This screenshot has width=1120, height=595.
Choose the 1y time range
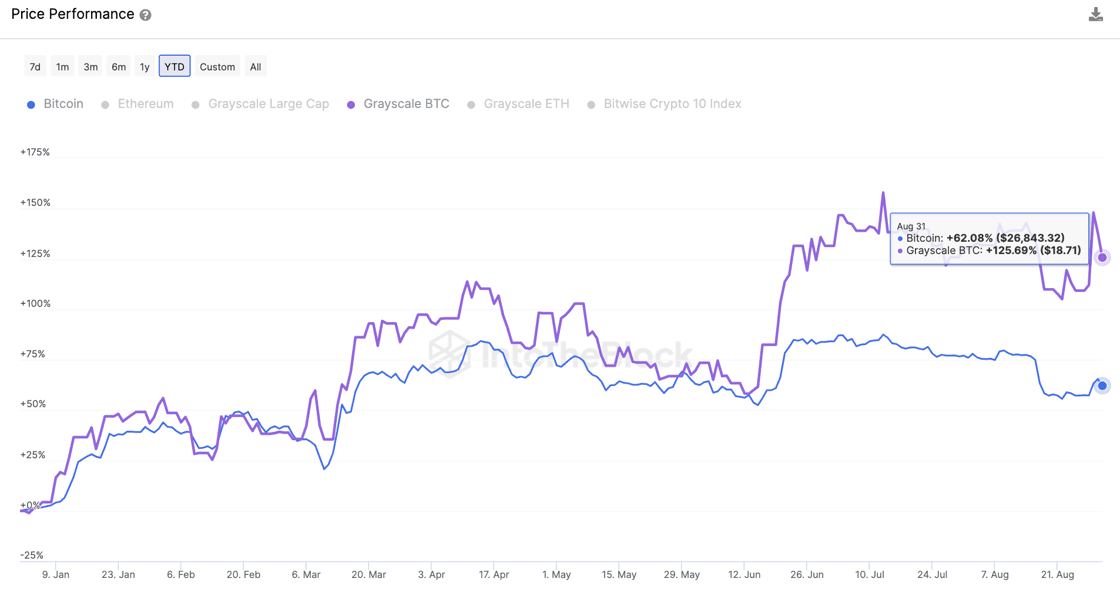[x=145, y=66]
